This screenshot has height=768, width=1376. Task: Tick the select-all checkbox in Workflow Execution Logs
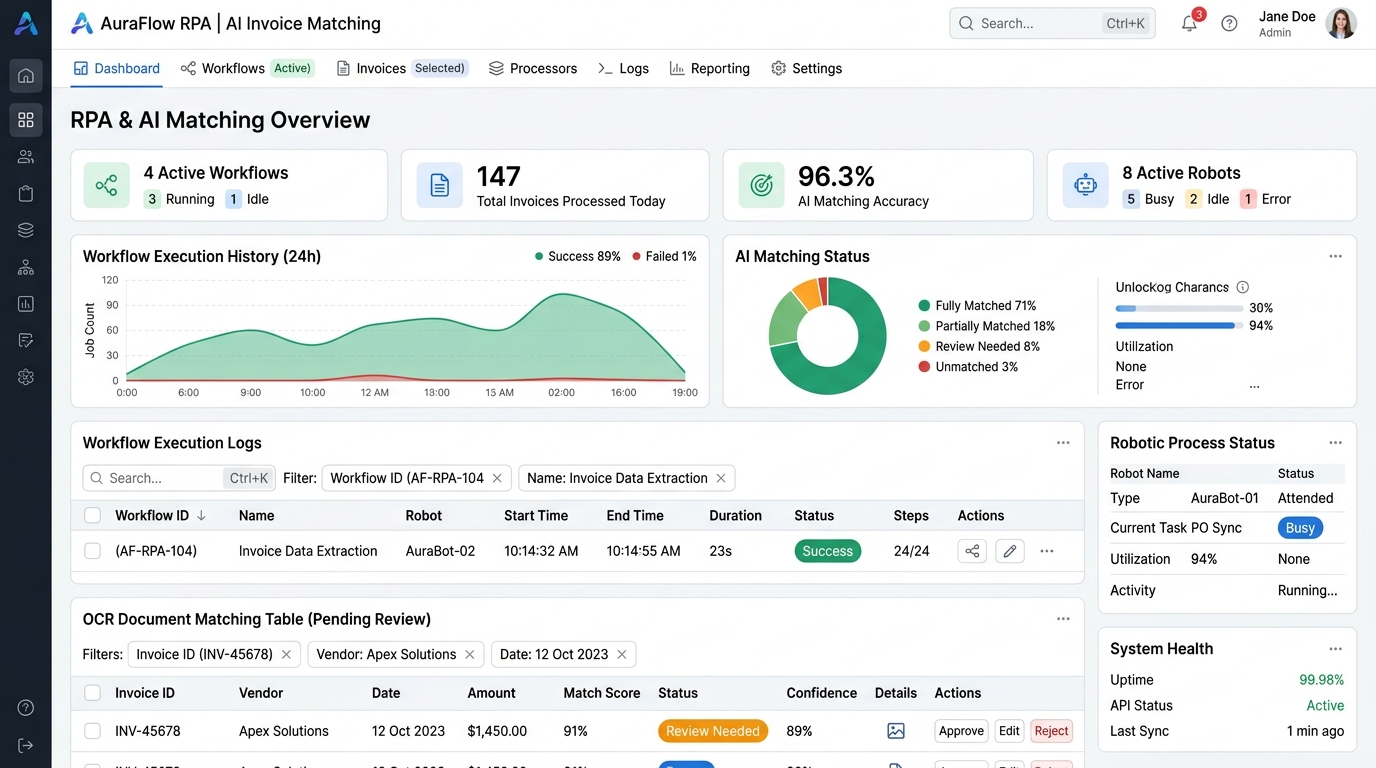(93, 516)
